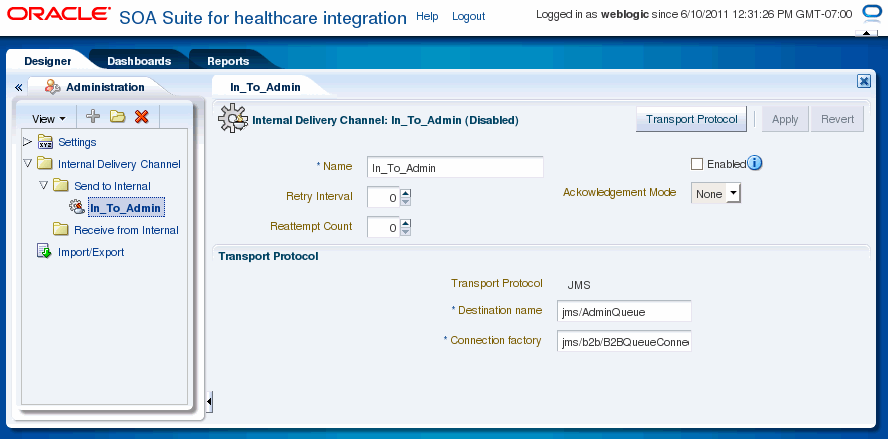Click the green plus Create icon
The height and width of the screenshot is (439, 888).
[x=93, y=117]
